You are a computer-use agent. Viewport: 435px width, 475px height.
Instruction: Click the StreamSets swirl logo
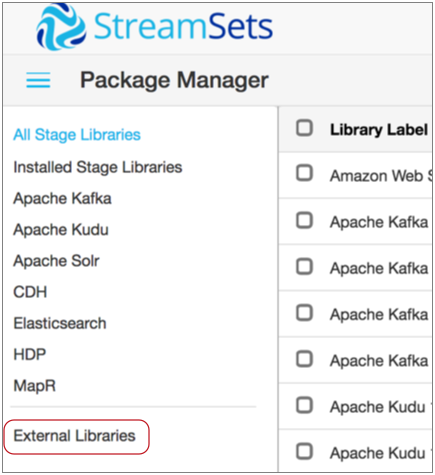[61, 27]
